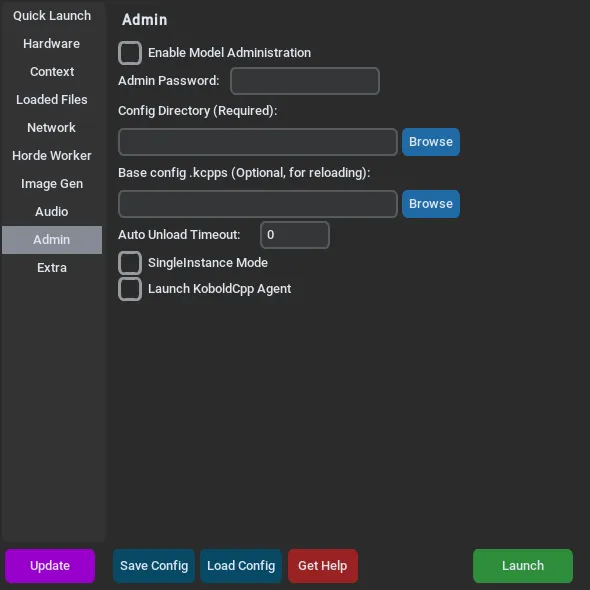Go to Loaded Files tab
The height and width of the screenshot is (590, 590).
52,100
